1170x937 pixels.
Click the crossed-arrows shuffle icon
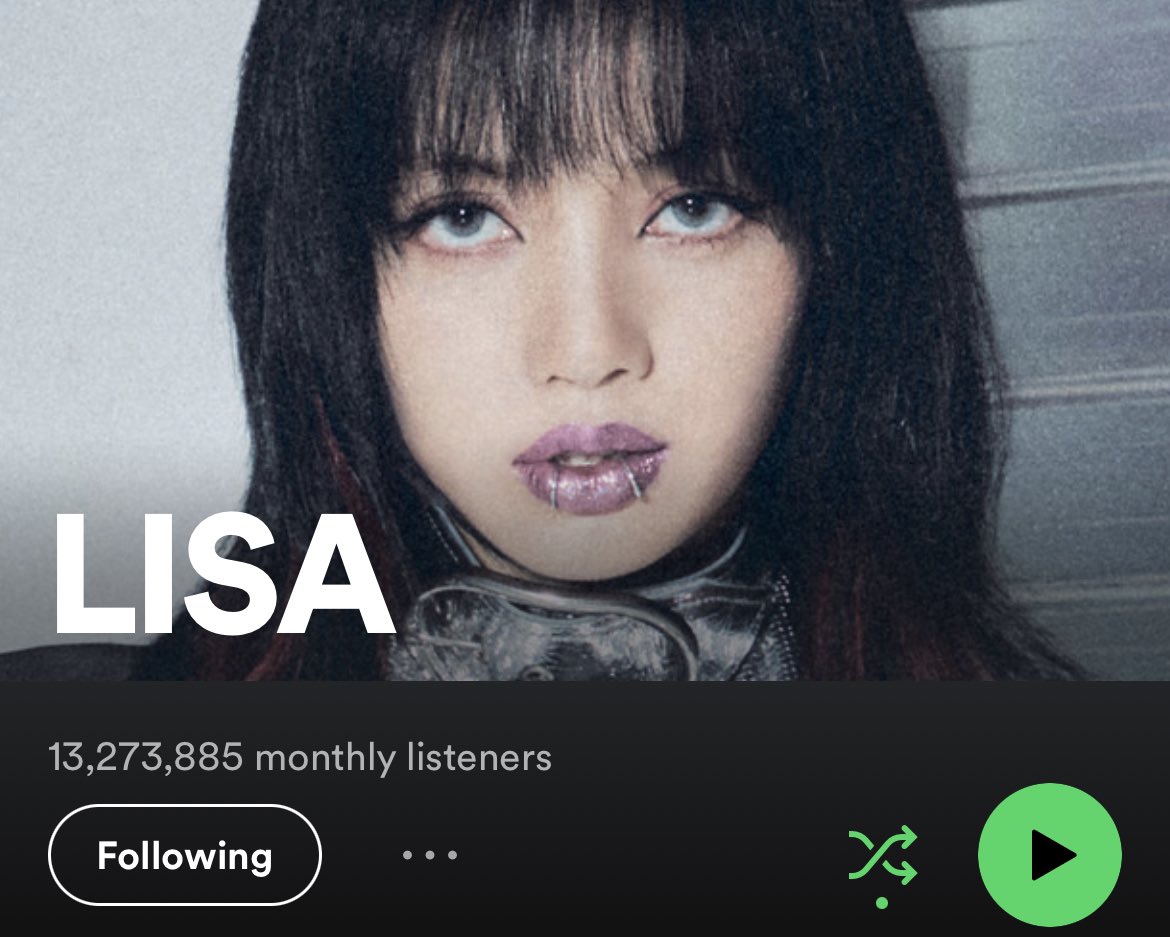883,855
